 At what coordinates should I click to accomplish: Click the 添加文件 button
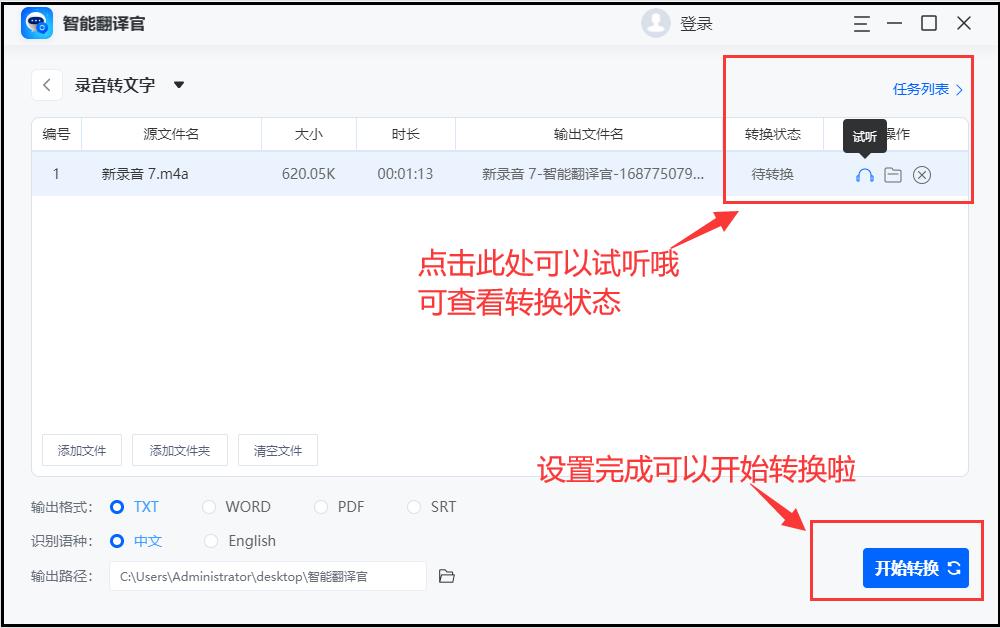pyautogui.click(x=80, y=450)
